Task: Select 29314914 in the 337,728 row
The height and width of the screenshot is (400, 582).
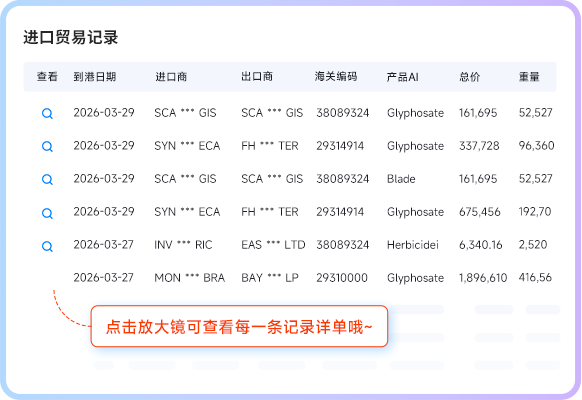Action: coord(340,146)
